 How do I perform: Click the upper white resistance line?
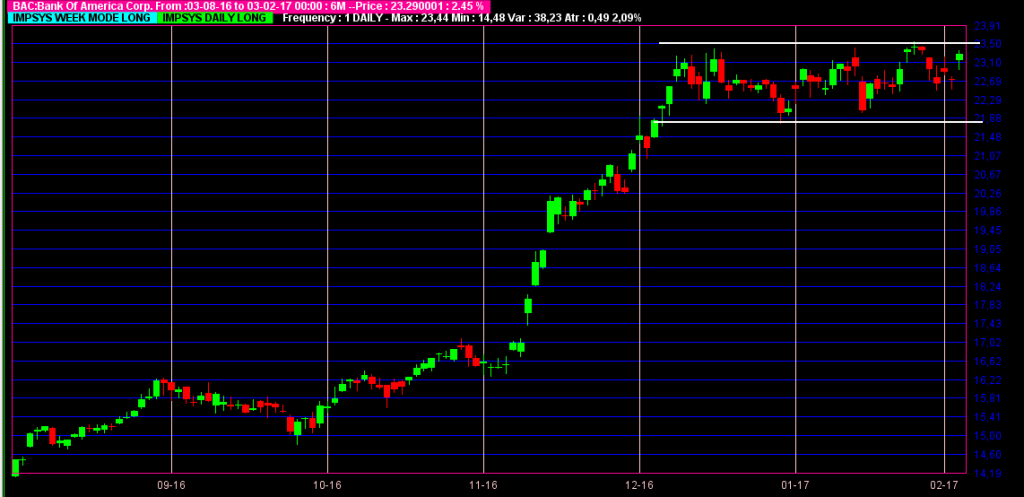tap(819, 43)
